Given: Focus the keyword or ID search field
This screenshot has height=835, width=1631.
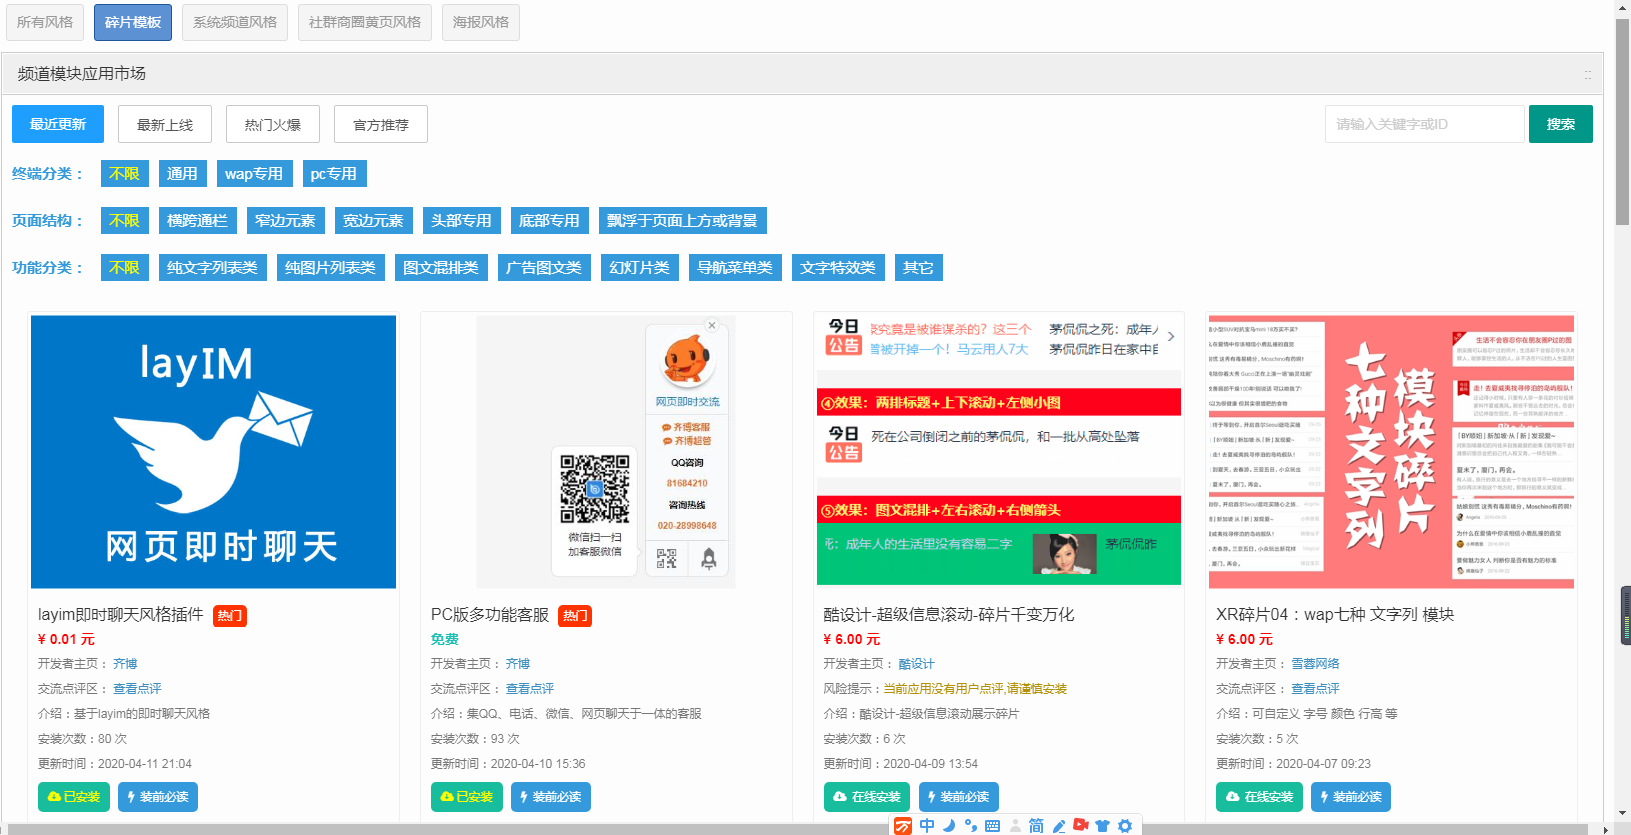Looking at the screenshot, I should (x=1424, y=124).
